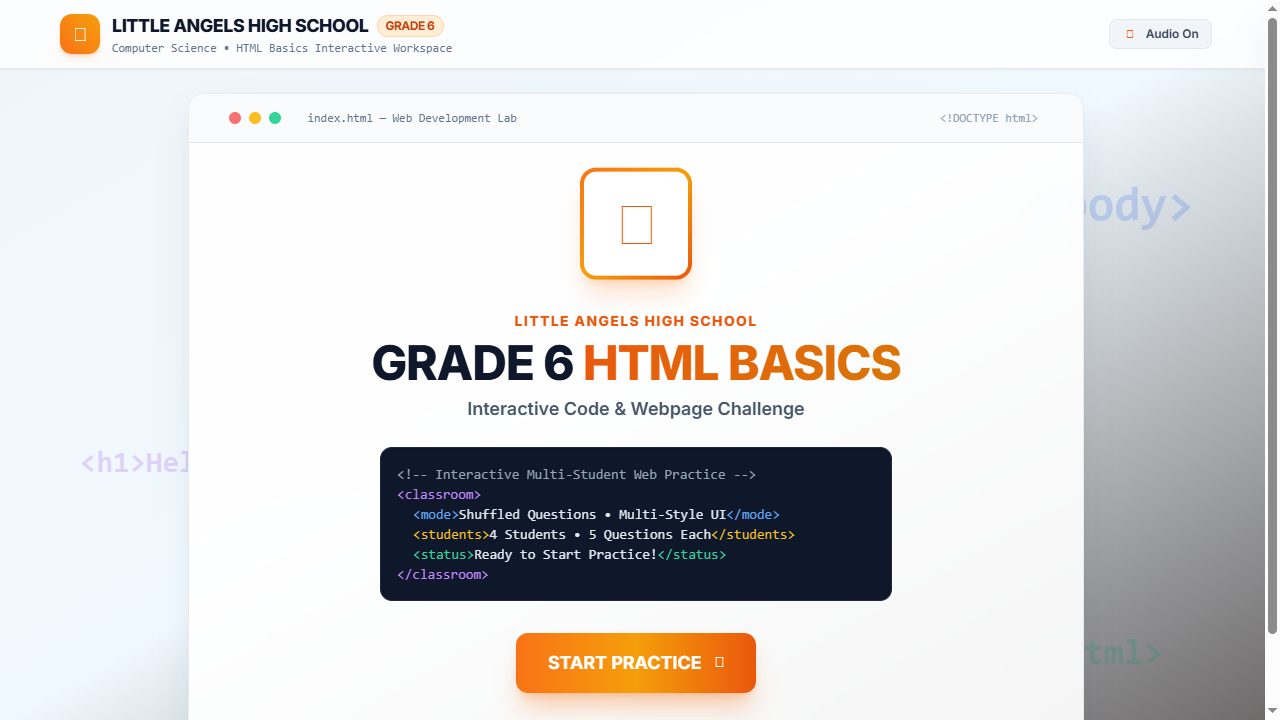
Task: Toggle the Audio On button
Action: click(x=1160, y=34)
